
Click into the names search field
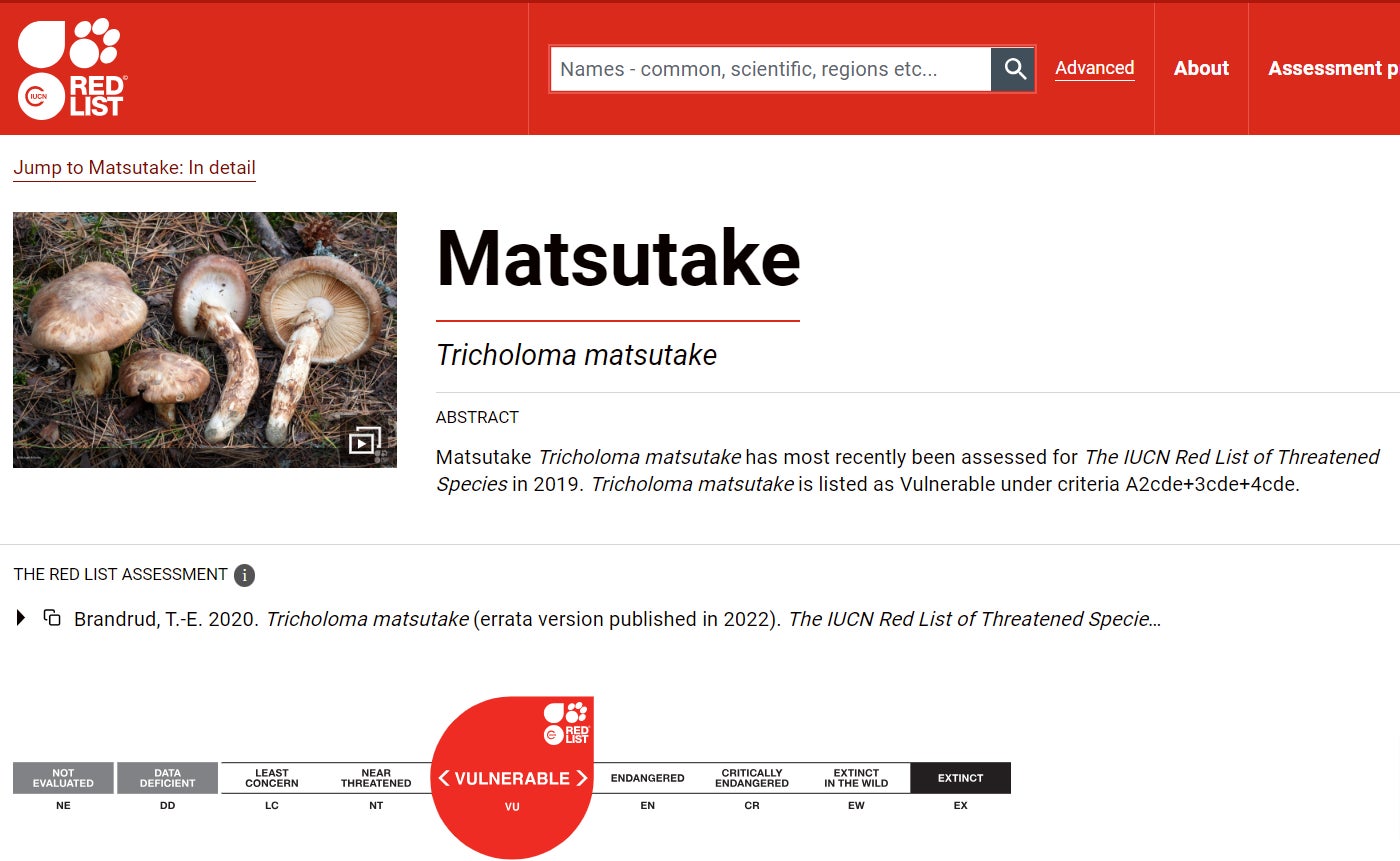pos(770,69)
